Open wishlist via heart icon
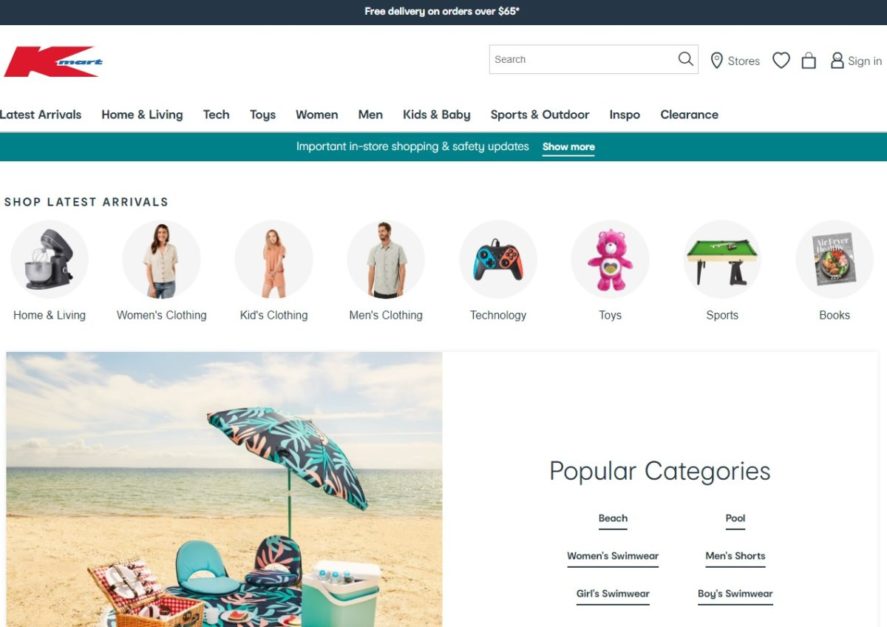Viewport: 887px width, 627px height. click(781, 60)
